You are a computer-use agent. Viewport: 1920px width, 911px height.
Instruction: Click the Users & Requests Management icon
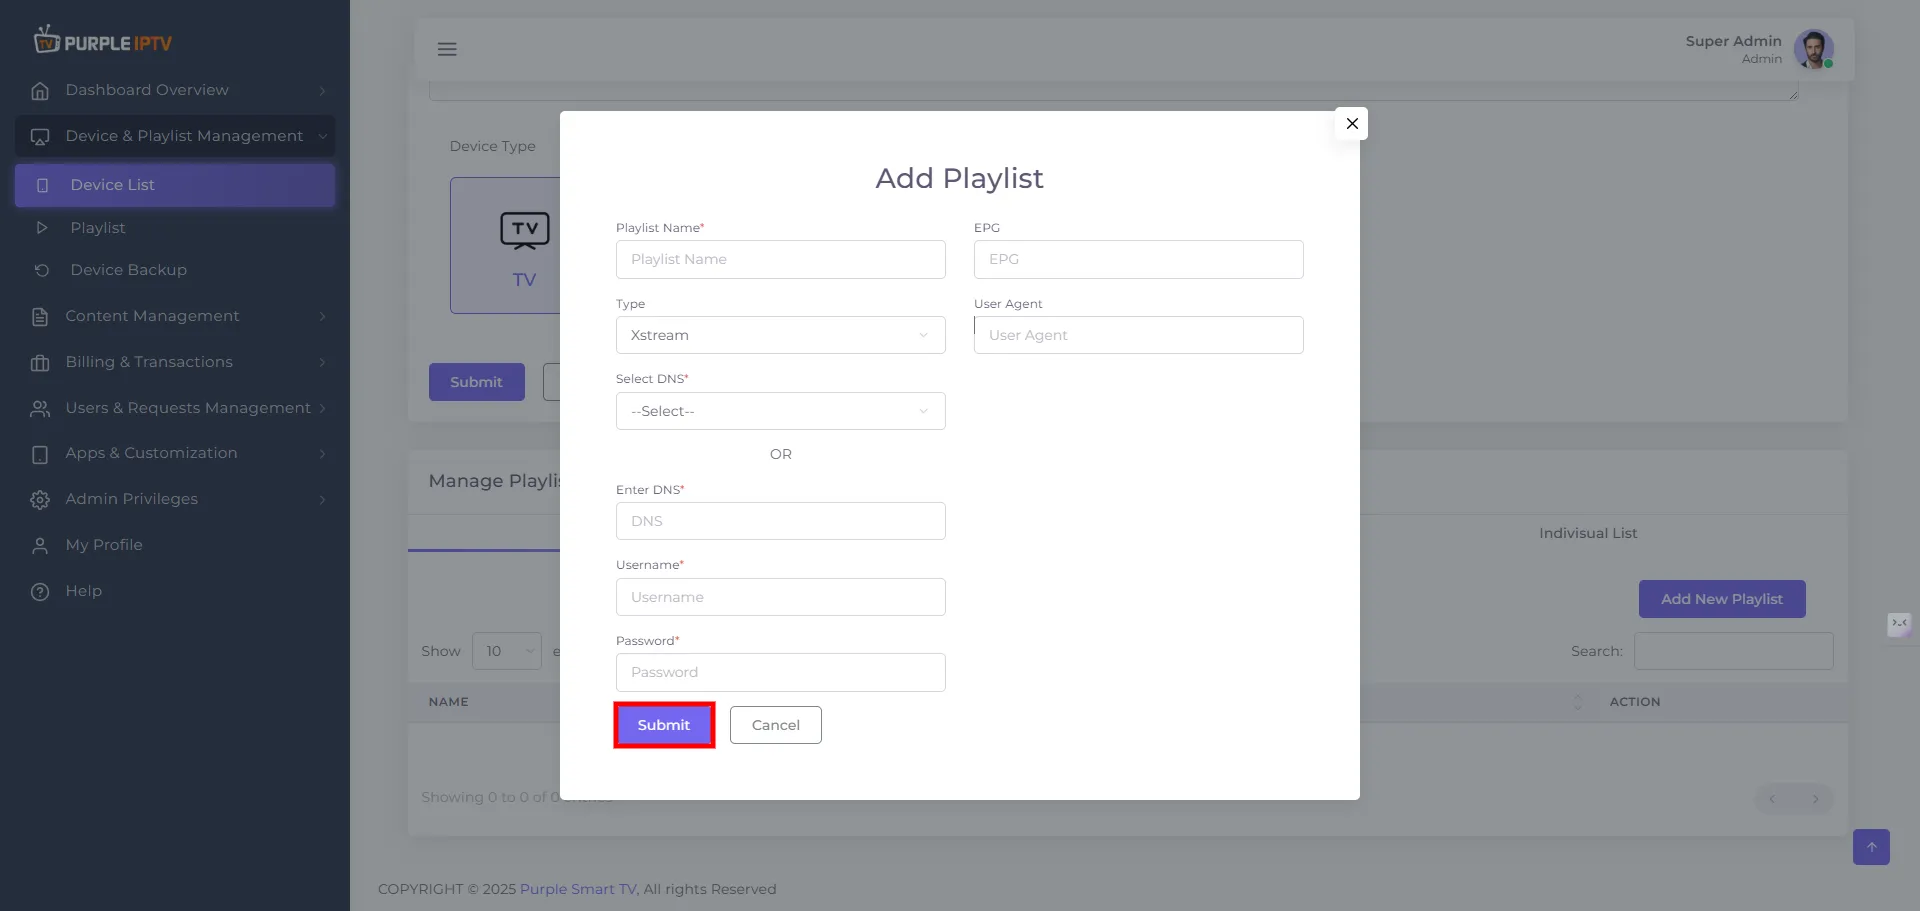(x=40, y=409)
